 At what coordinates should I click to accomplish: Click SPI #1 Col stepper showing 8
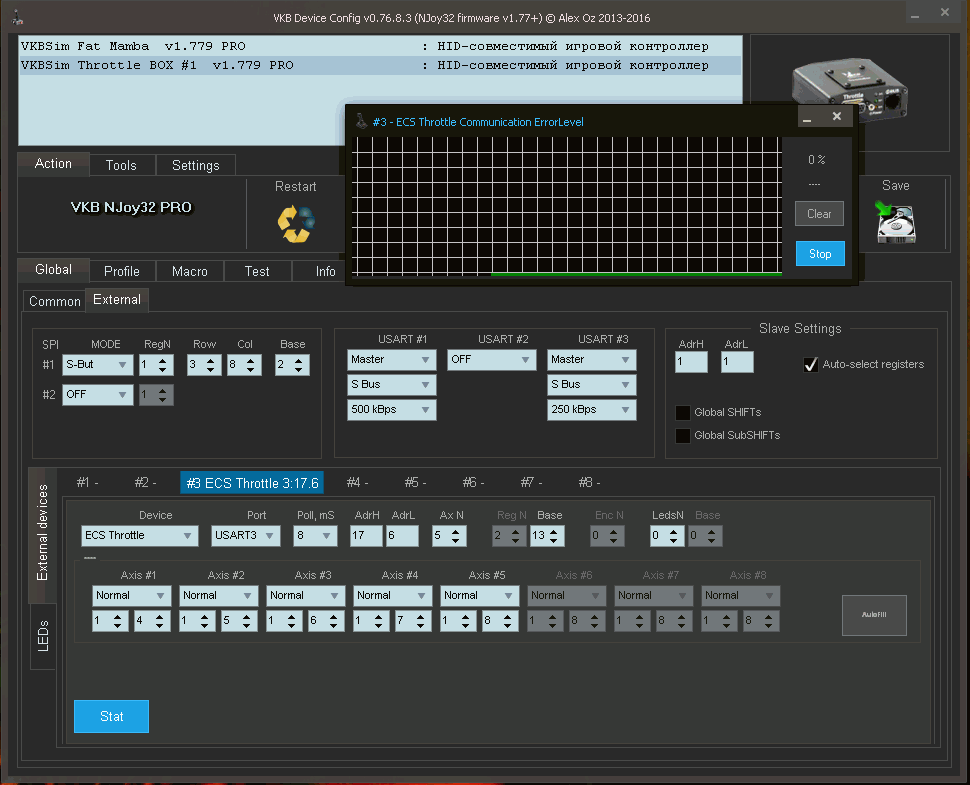[x=244, y=365]
